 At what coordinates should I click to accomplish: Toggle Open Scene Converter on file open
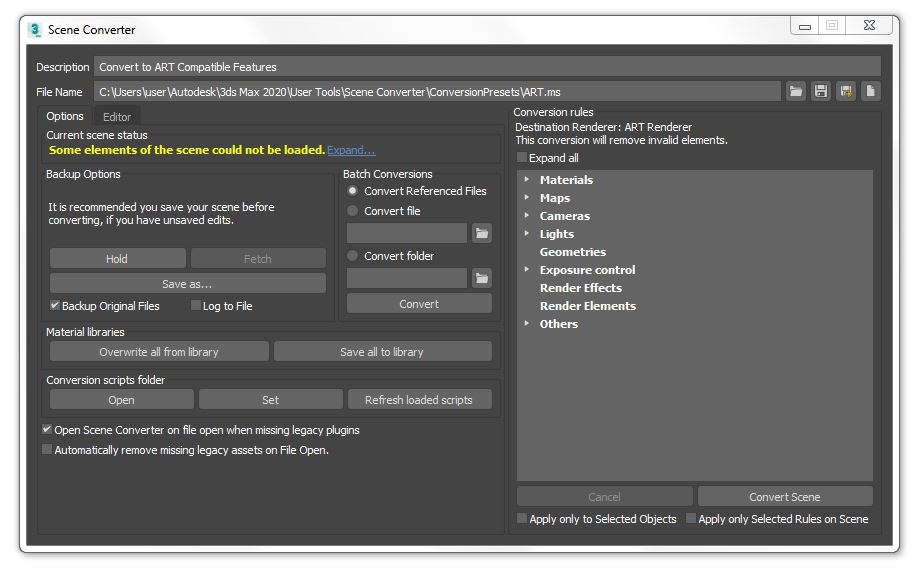pos(47,430)
